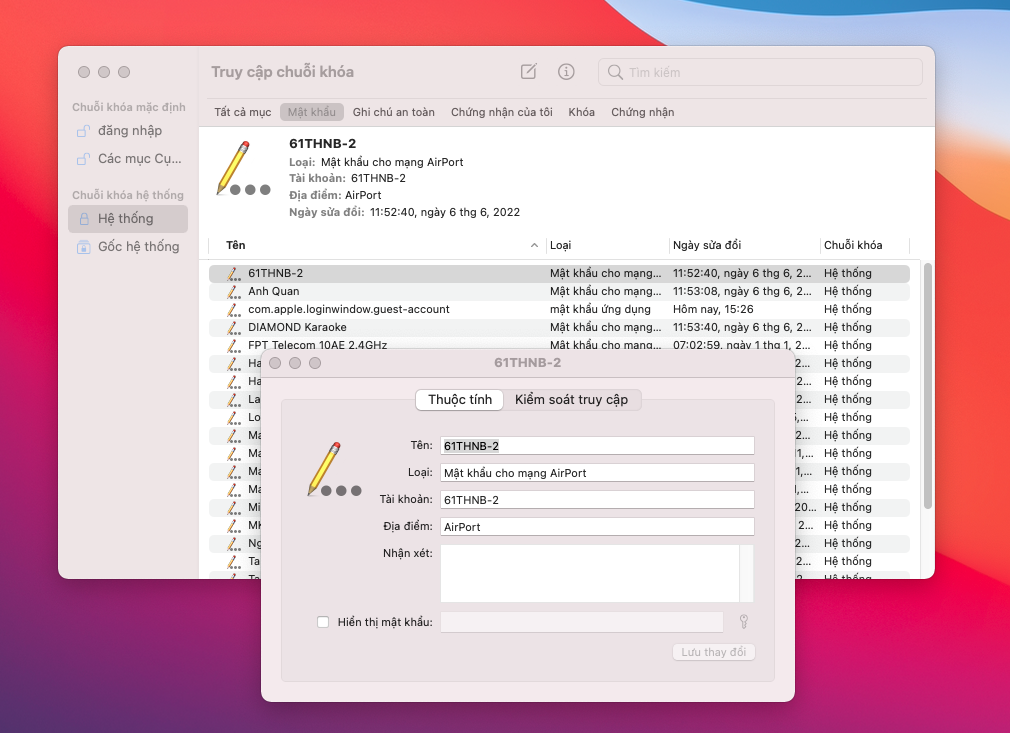Open the Chứng nhận của tôi tab
The width and height of the screenshot is (1010, 733).
502,112
